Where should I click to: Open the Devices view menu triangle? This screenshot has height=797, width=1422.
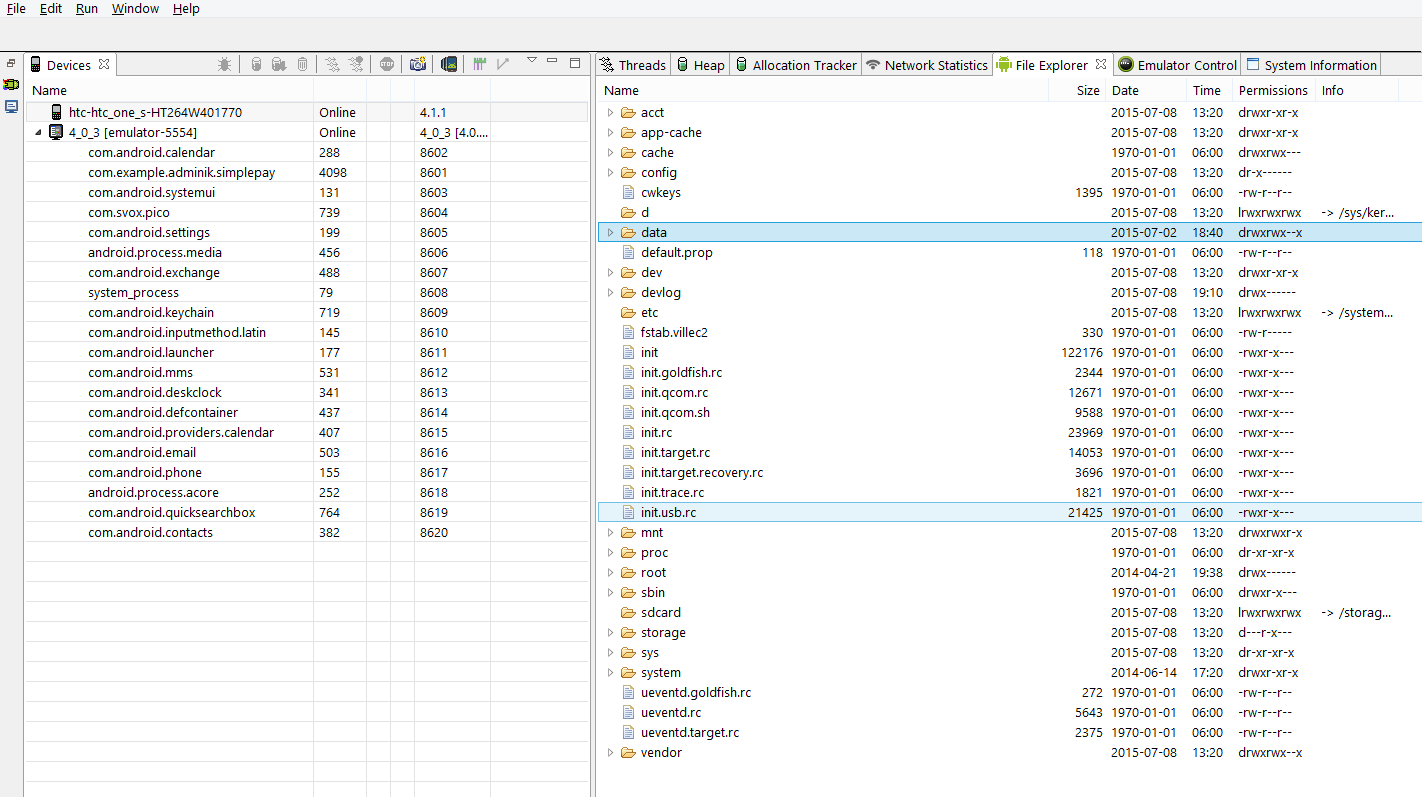click(532, 60)
